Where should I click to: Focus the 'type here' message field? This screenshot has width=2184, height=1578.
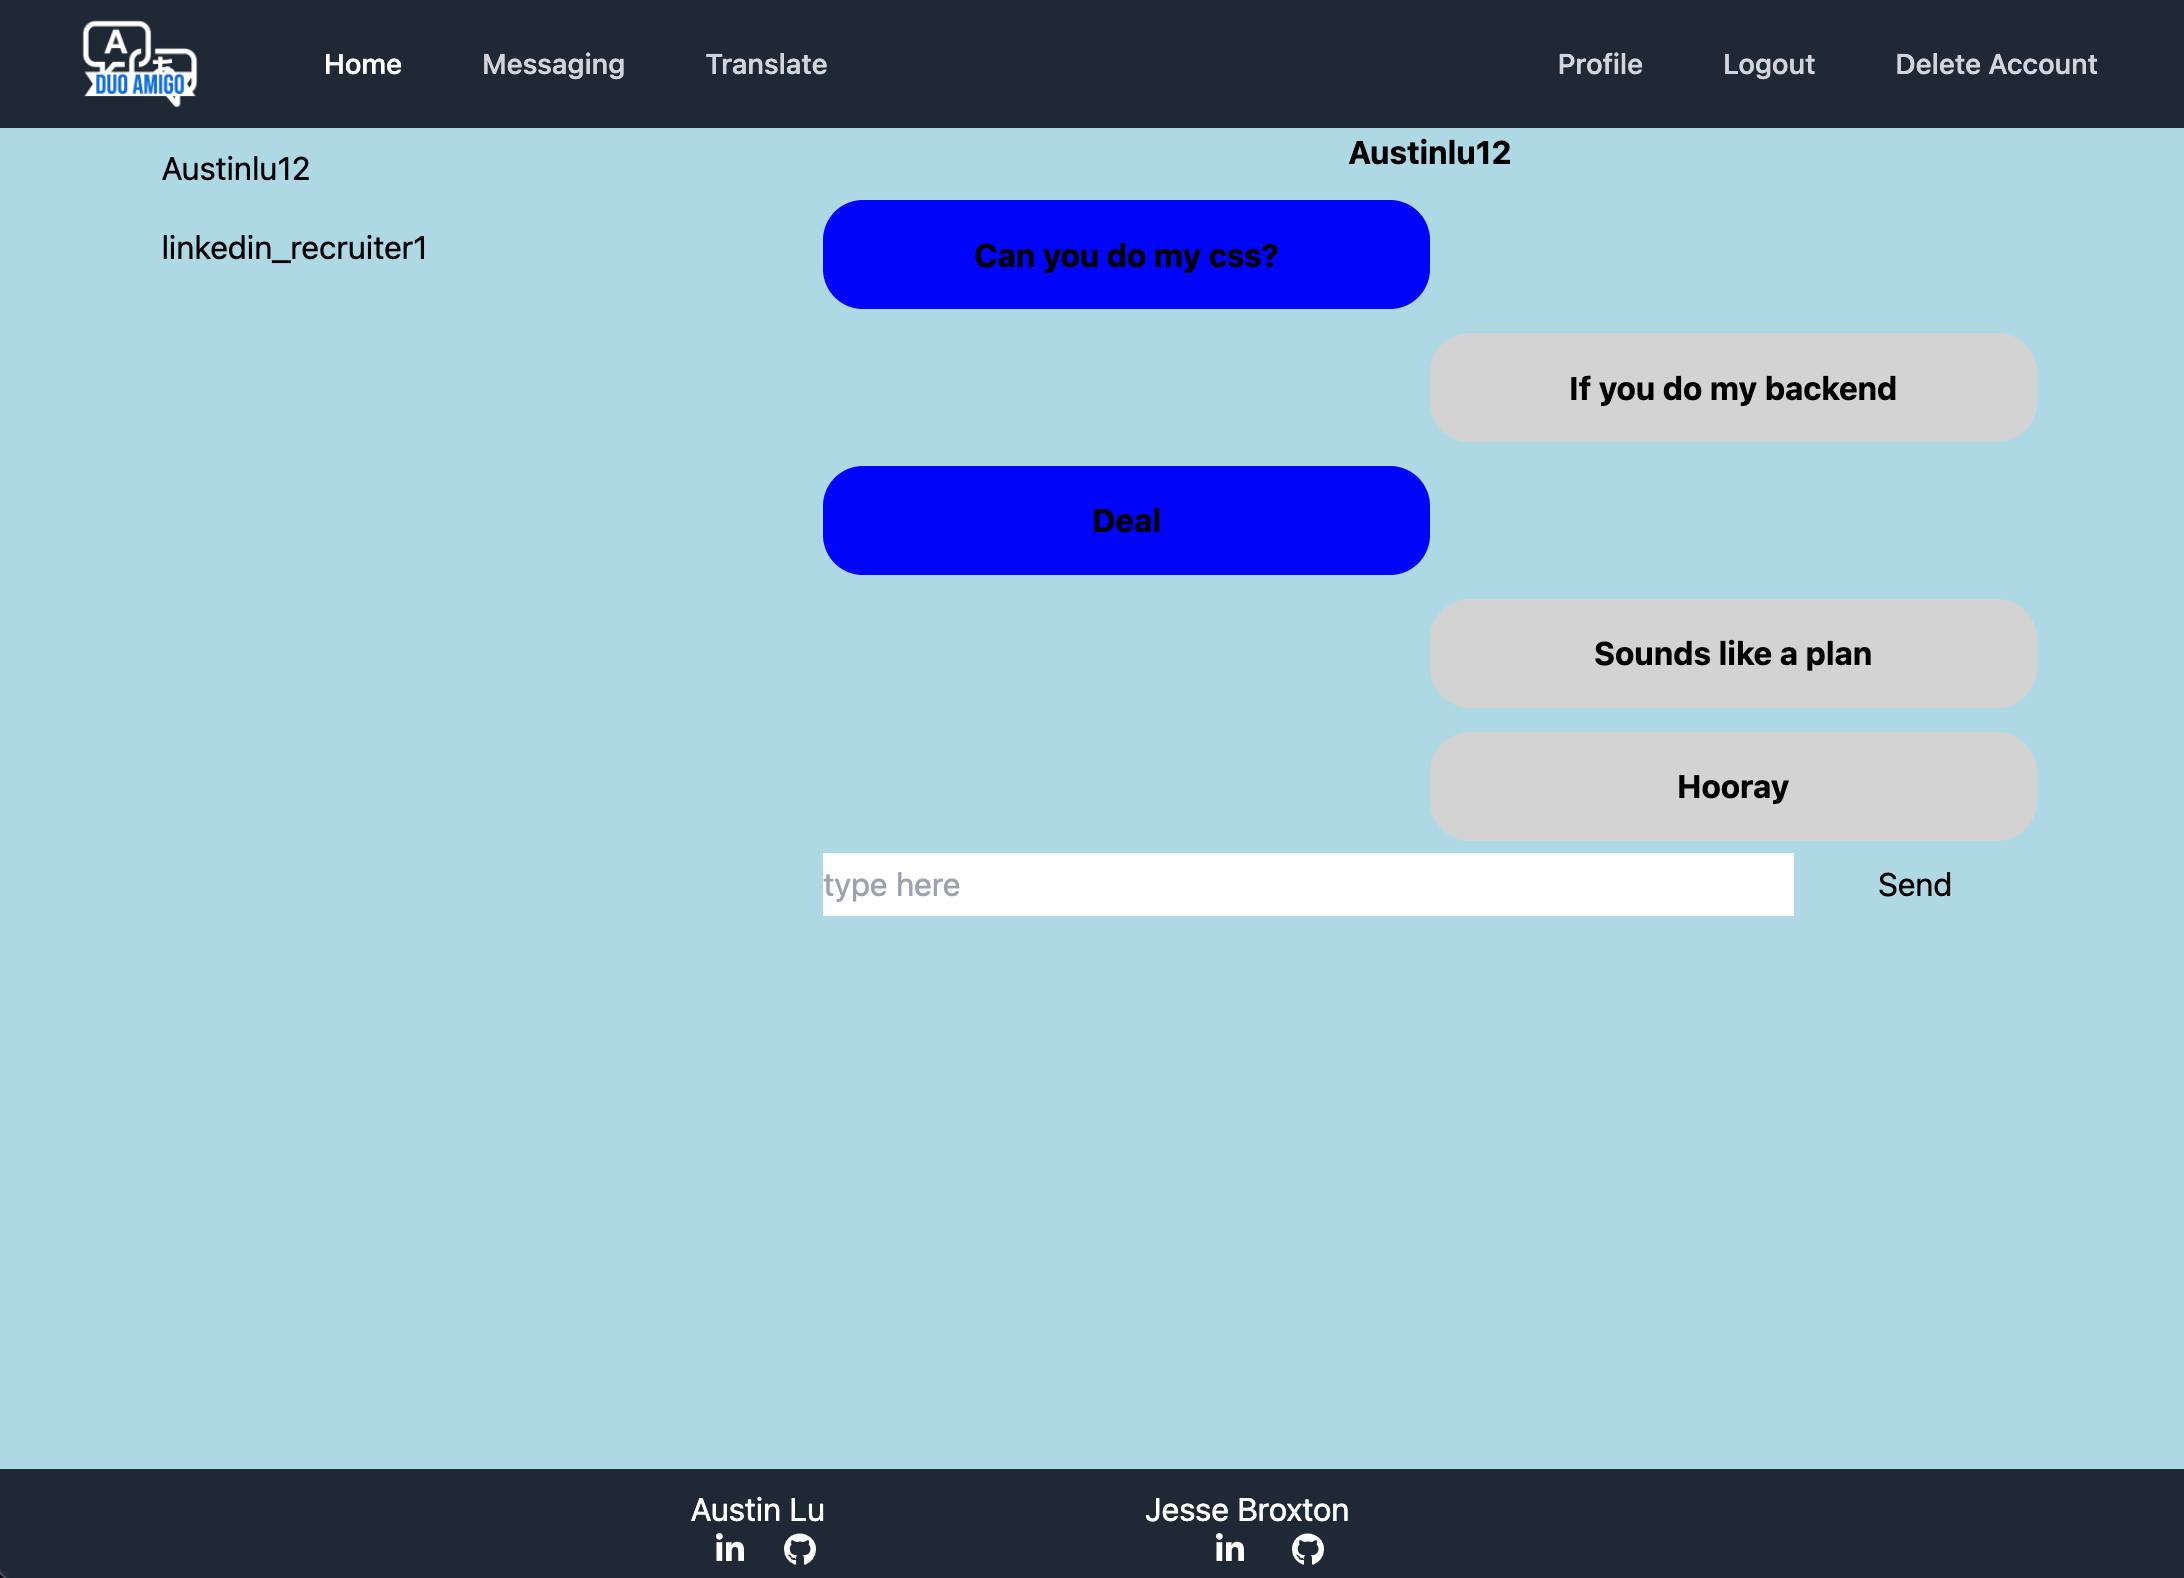[1307, 885]
